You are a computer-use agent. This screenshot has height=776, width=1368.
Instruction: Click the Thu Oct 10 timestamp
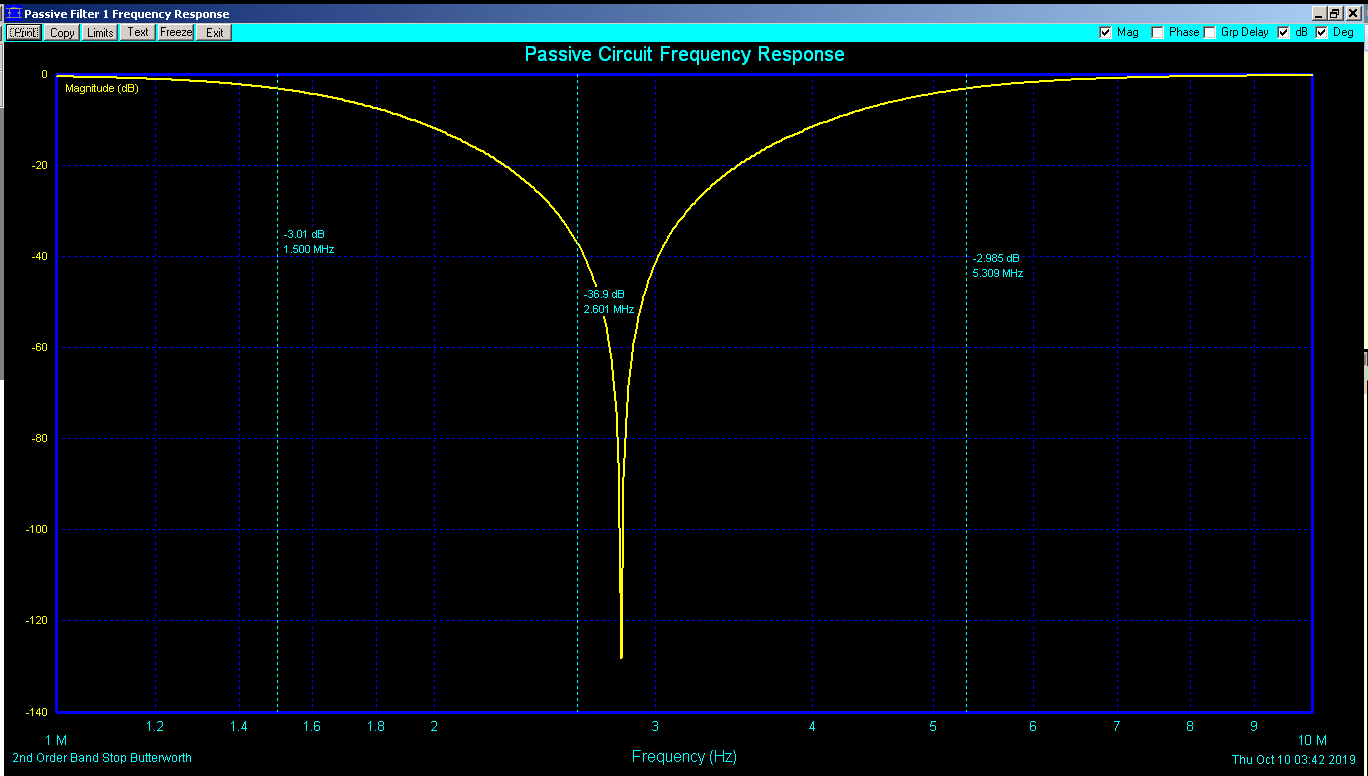tap(1294, 760)
